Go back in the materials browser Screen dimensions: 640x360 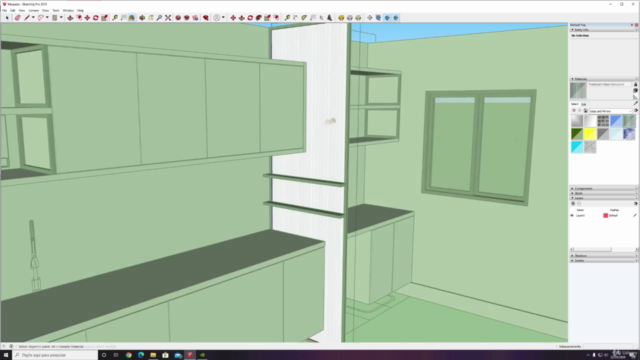pos(573,111)
